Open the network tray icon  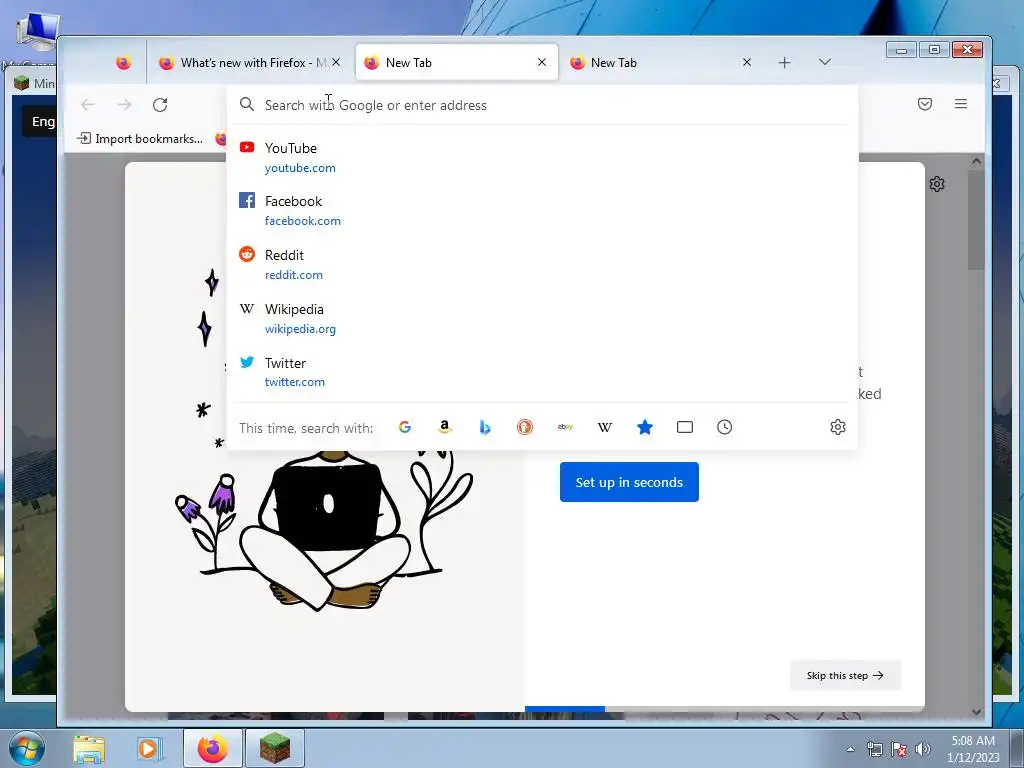(874, 749)
